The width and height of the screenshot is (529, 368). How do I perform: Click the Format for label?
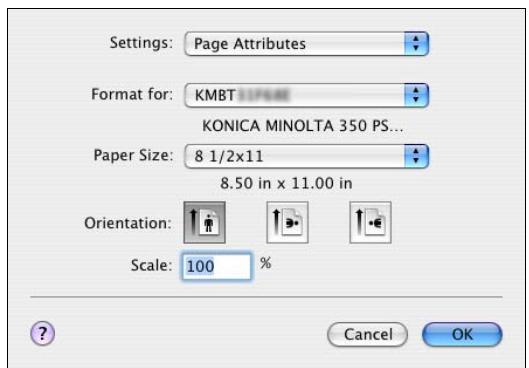(x=132, y=94)
